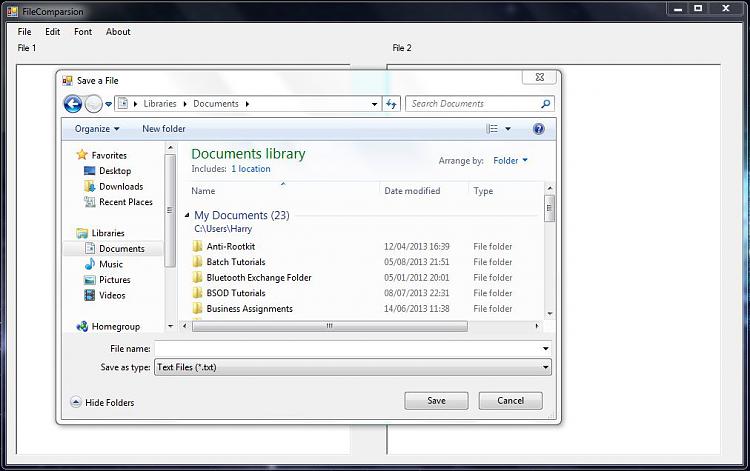Screen dimensions: 750x471
Task: Click the Save button
Action: coord(436,401)
